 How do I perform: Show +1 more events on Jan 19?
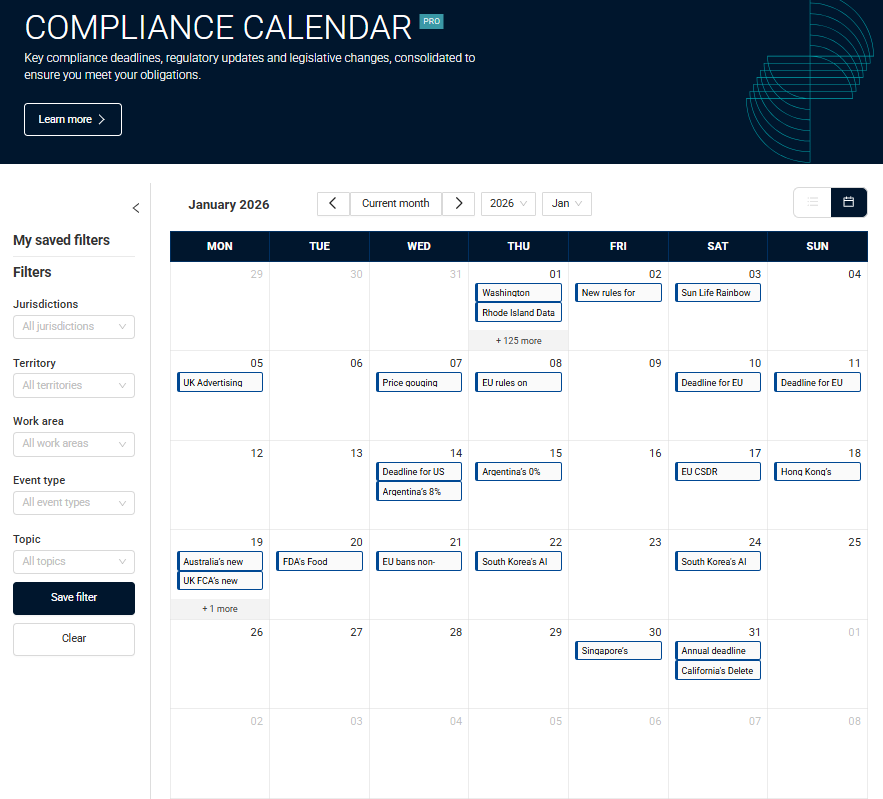(x=219, y=608)
